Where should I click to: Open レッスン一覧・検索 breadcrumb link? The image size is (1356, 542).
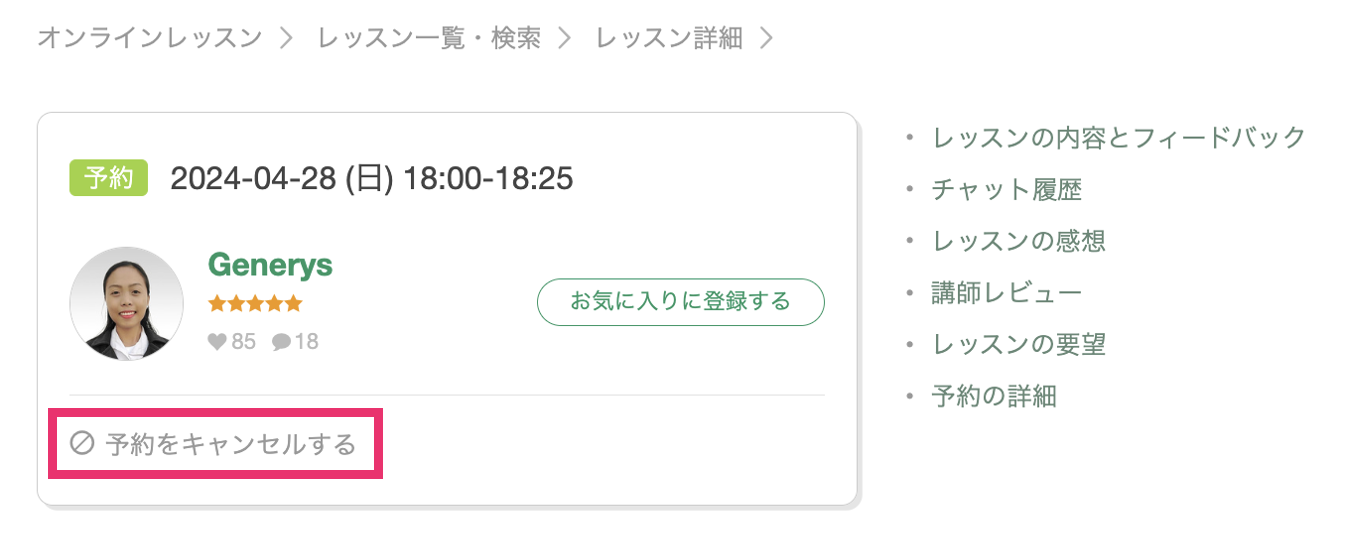429,39
